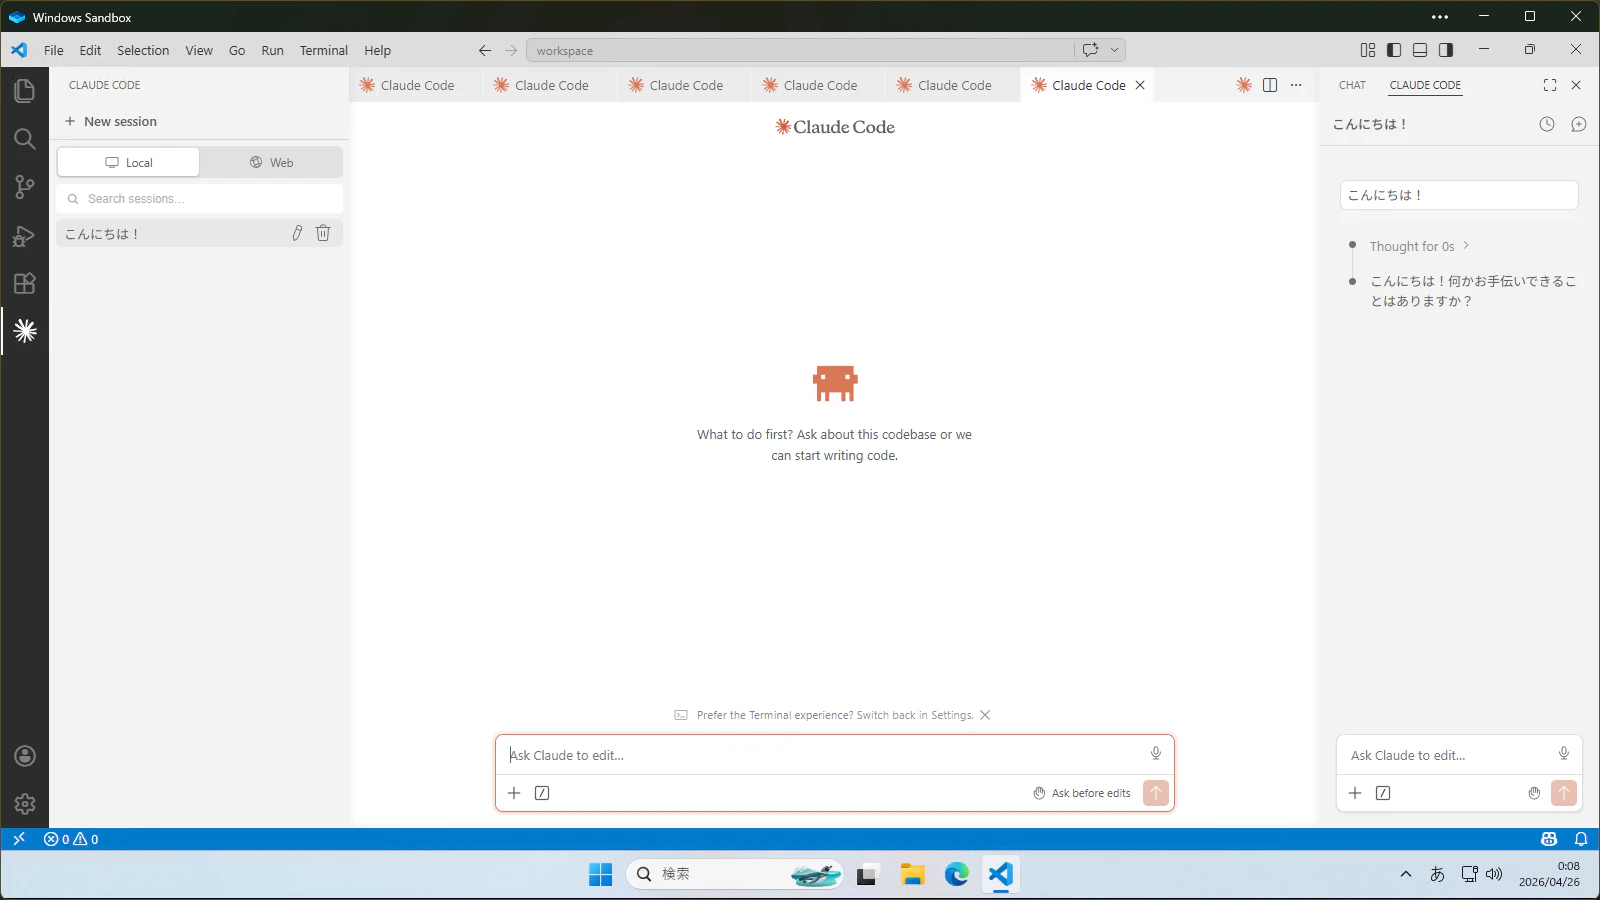
Task: Click the microphone in the editor prompt box
Action: pos(1156,754)
